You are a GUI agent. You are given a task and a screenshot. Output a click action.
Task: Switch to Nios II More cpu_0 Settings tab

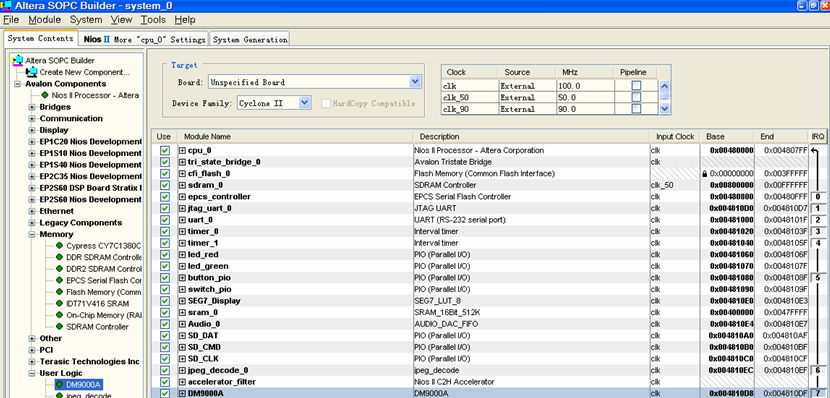click(145, 40)
